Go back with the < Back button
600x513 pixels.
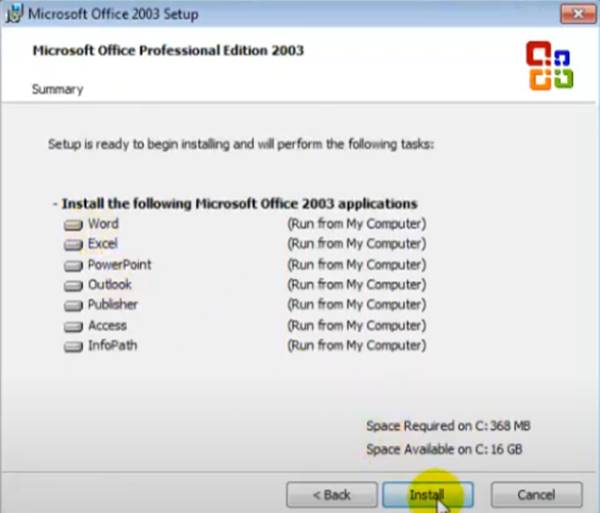[x=331, y=495]
